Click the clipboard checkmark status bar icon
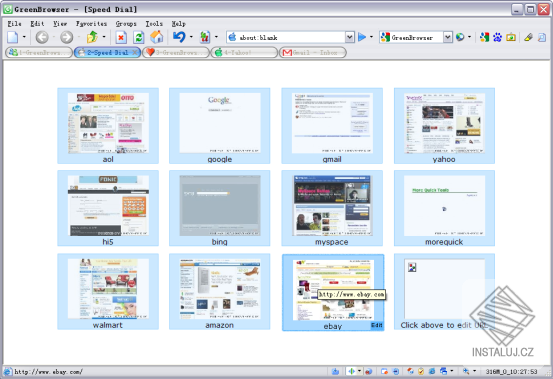This screenshot has width=553, height=379. 421,371
